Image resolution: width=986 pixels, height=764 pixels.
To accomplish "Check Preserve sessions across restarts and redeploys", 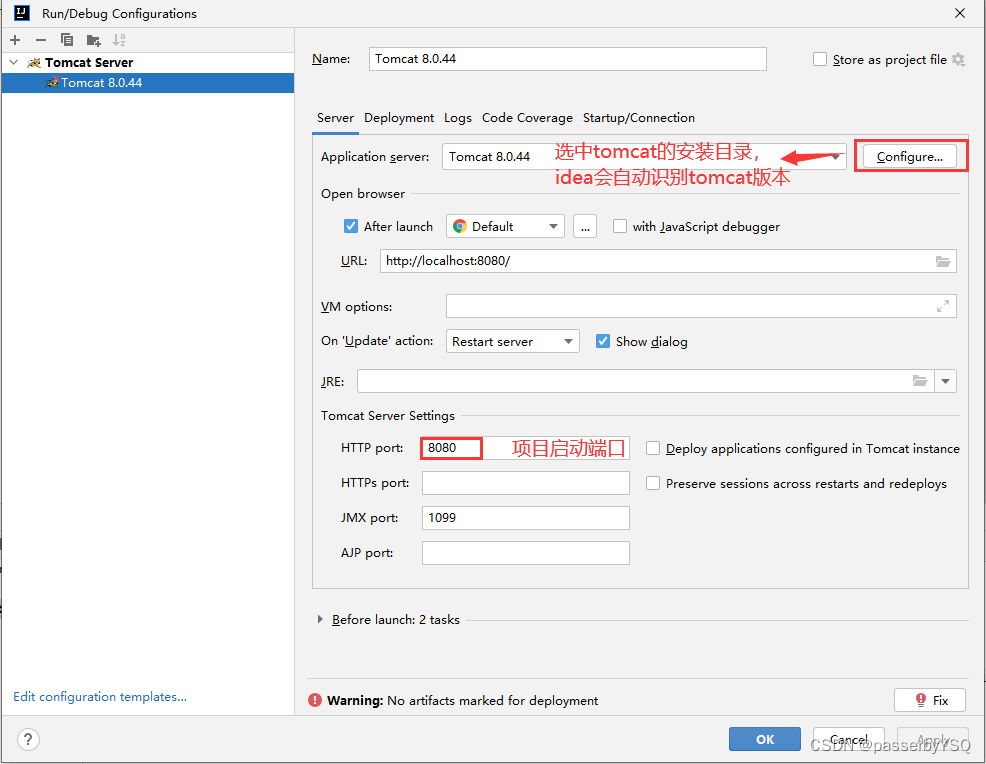I will pos(653,483).
